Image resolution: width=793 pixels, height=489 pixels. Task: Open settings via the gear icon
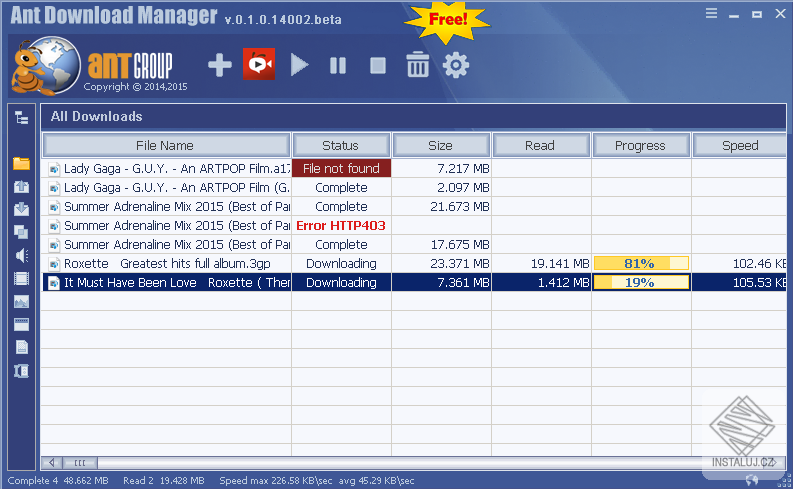click(456, 65)
